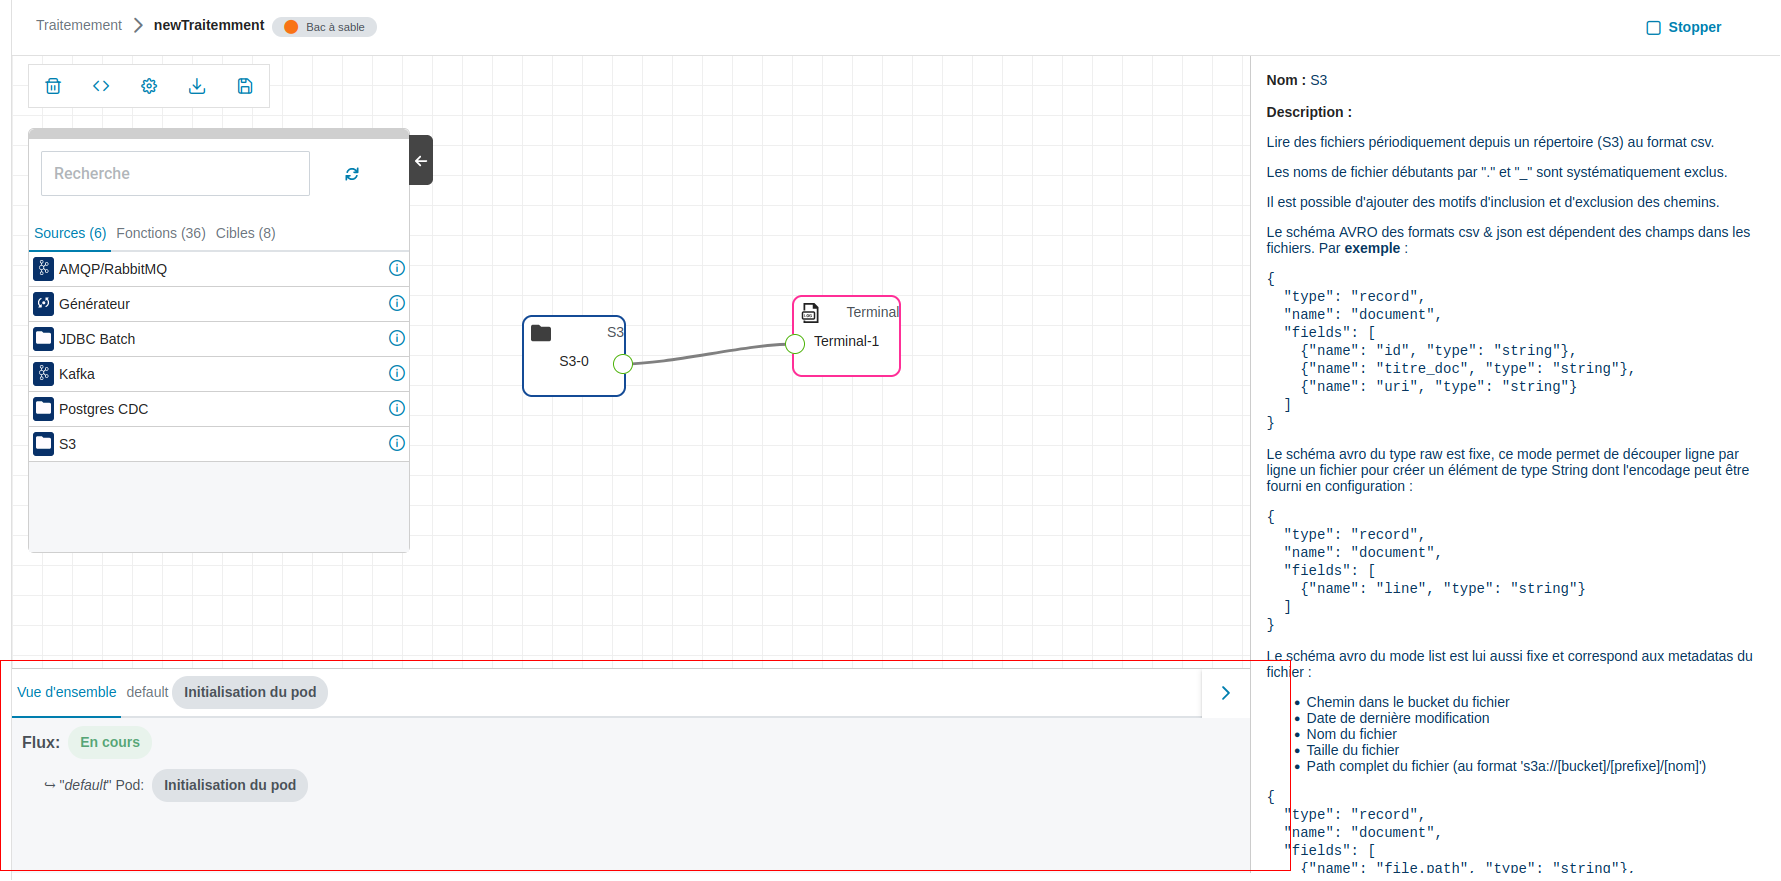Screen dimensions: 1781x881
Task: Click the trash delete icon in toolbar
Action: click(53, 86)
